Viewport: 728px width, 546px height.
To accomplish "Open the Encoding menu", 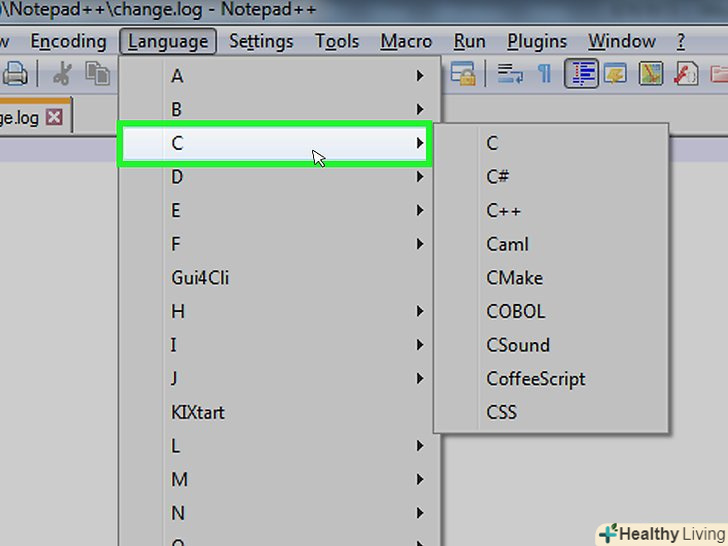I will pos(68,42).
